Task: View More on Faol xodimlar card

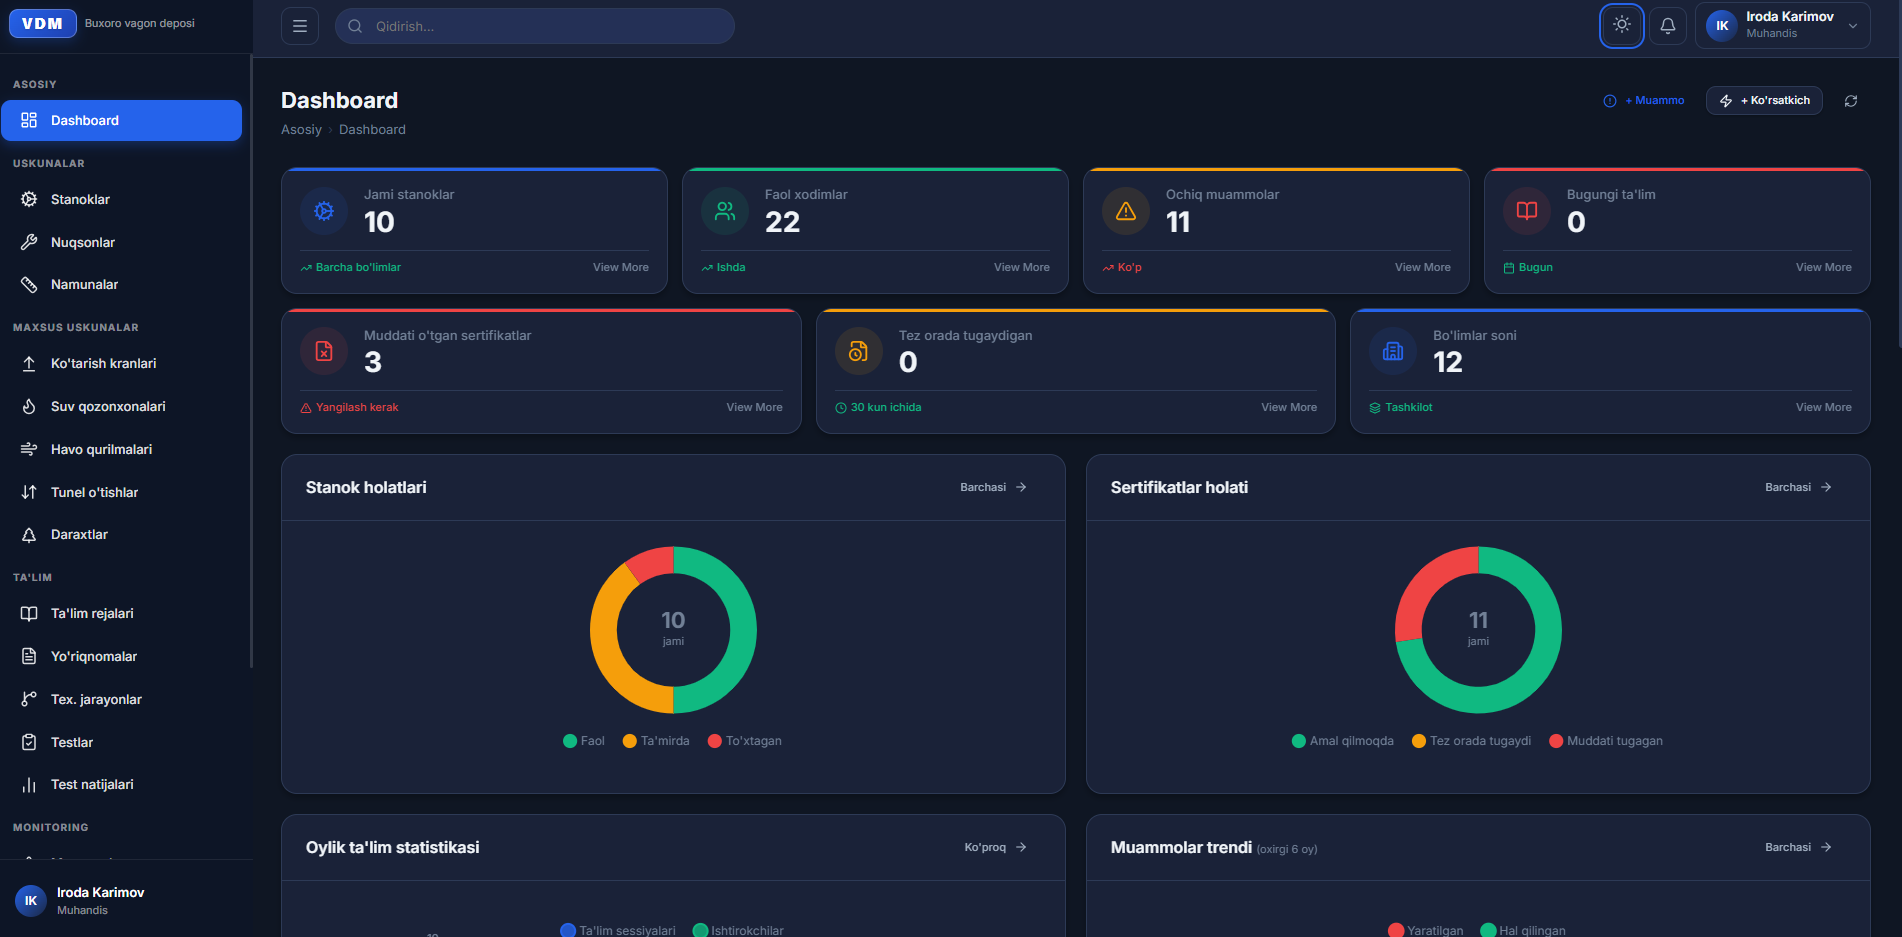Action: (1022, 267)
